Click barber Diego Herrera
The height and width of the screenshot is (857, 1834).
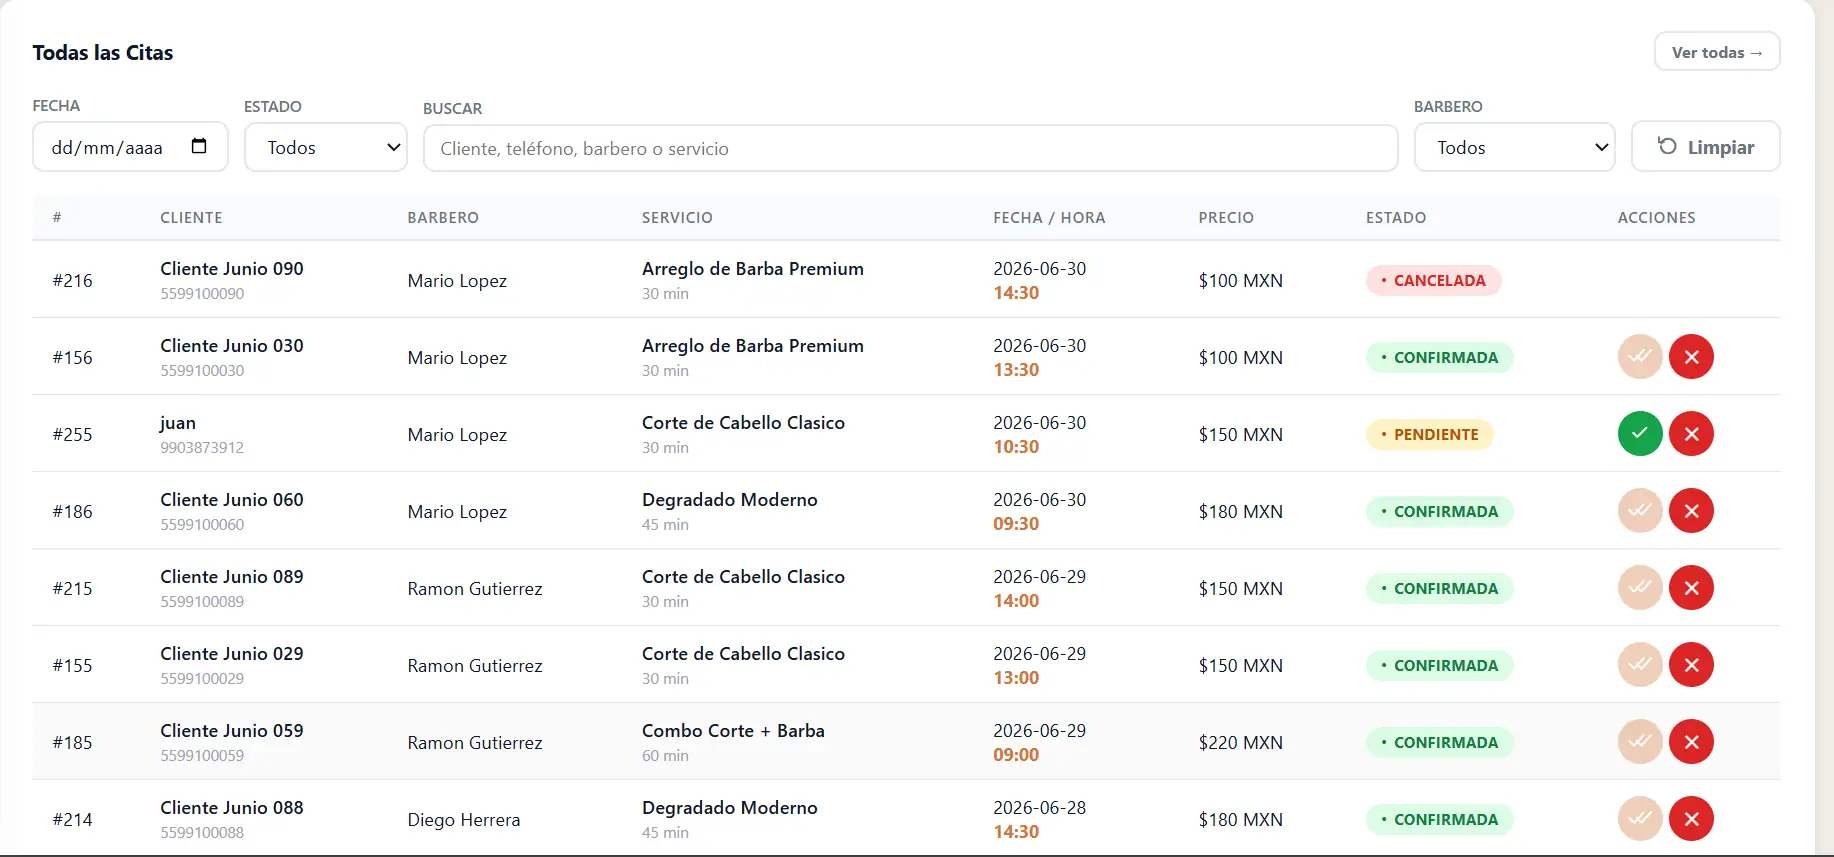point(464,819)
